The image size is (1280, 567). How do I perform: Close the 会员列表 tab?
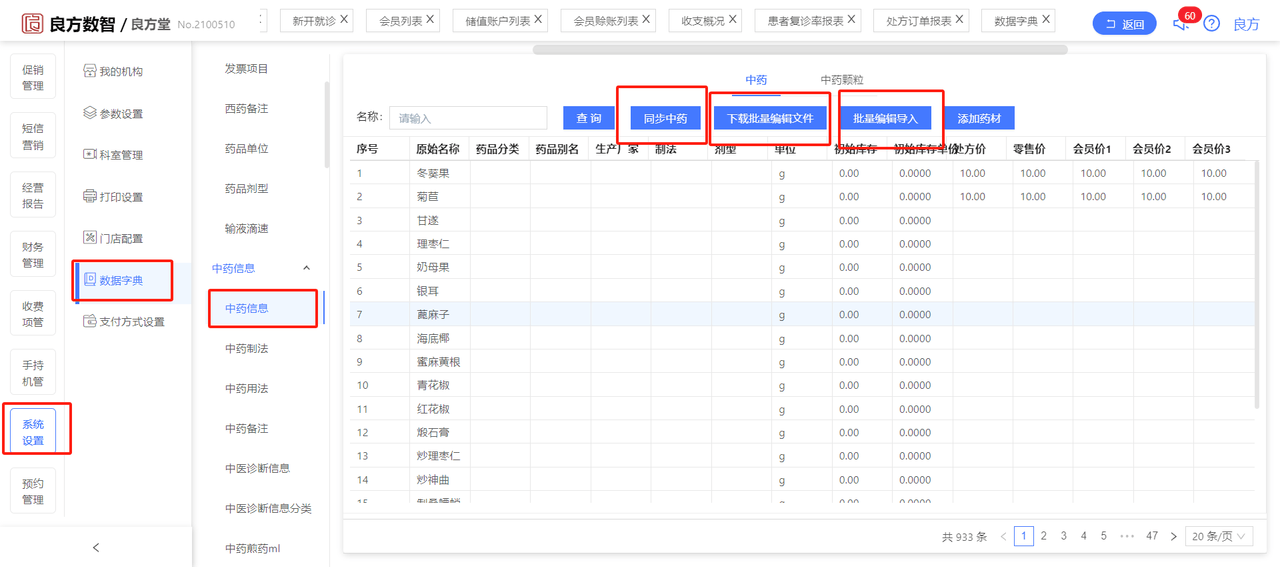pos(430,19)
